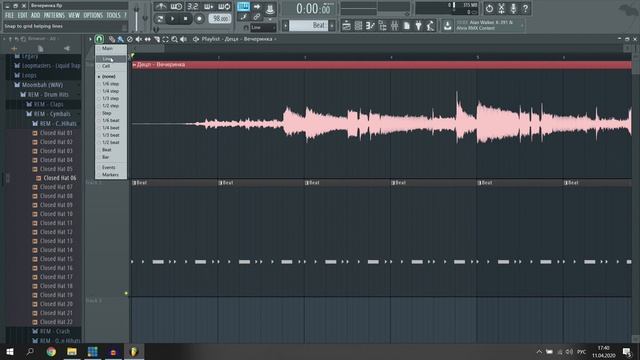Select 1/4 beat snap option
The width and height of the screenshot is (640, 360).
[x=111, y=128]
